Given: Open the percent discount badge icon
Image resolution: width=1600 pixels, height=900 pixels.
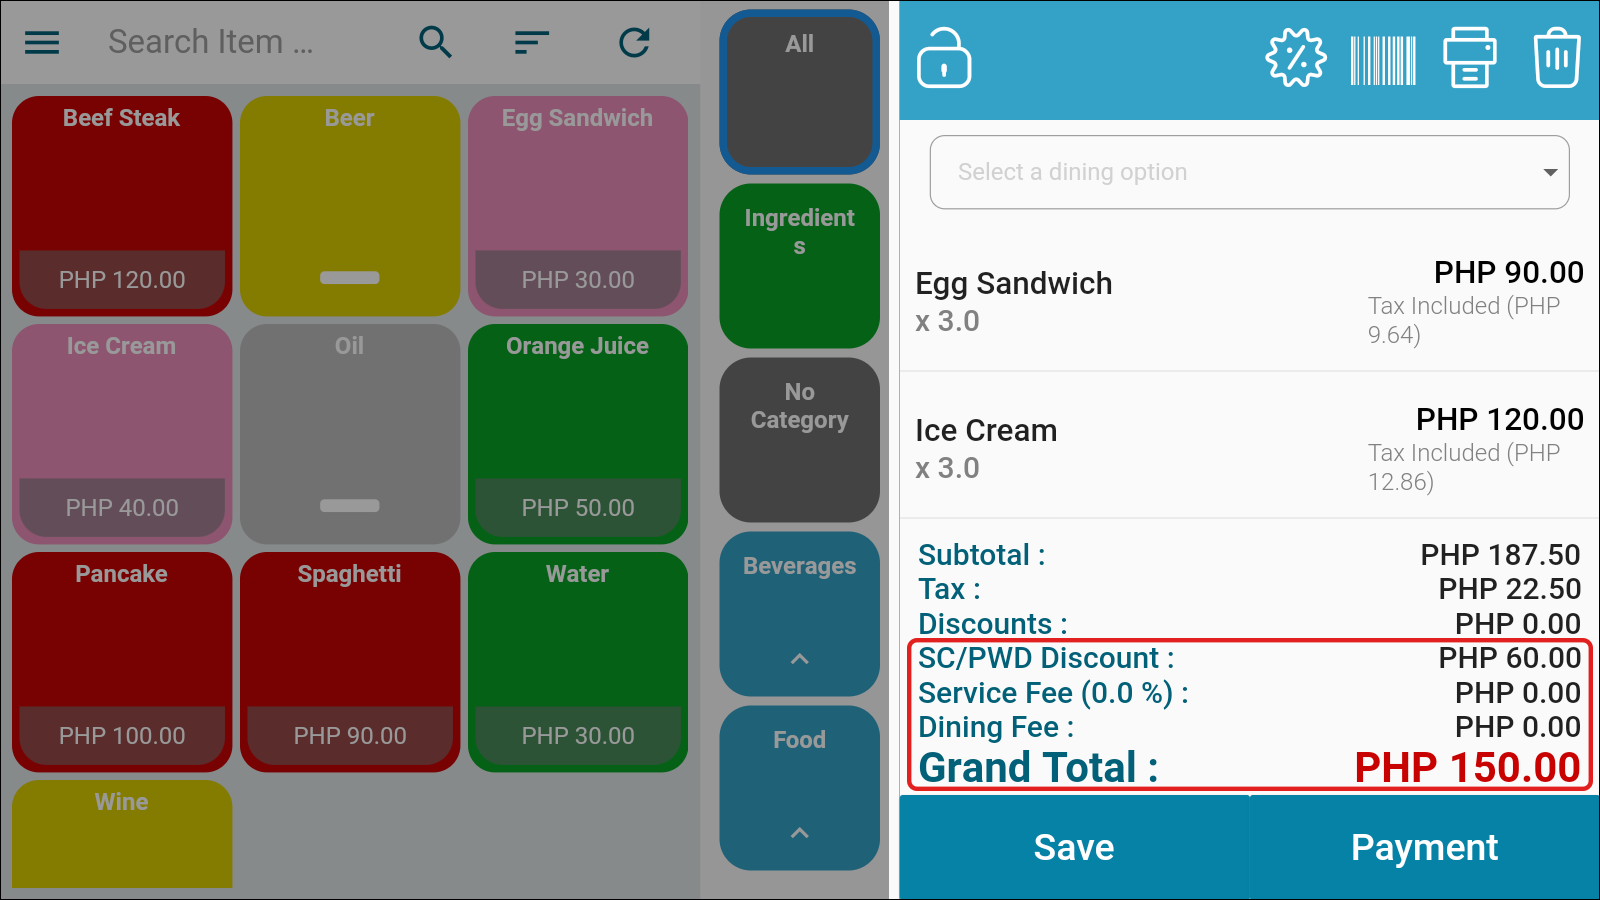Looking at the screenshot, I should point(1296,58).
